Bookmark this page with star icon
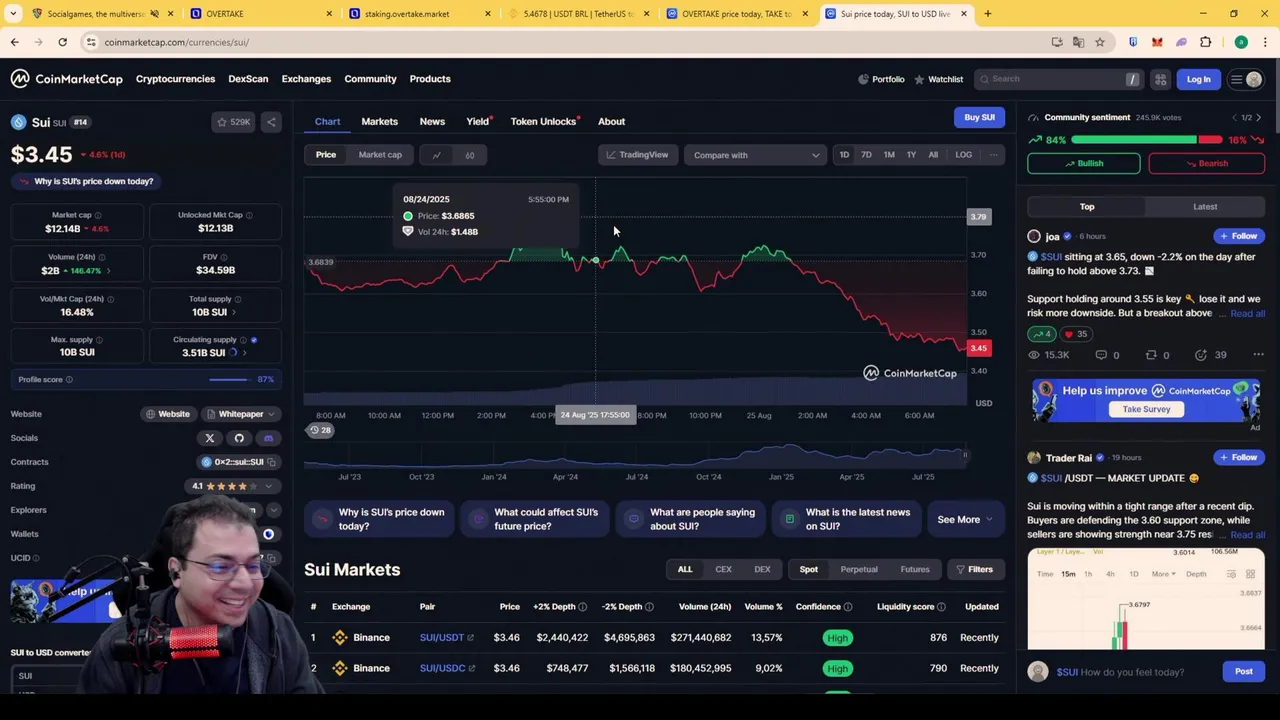The image size is (1280, 720). pos(1099,42)
